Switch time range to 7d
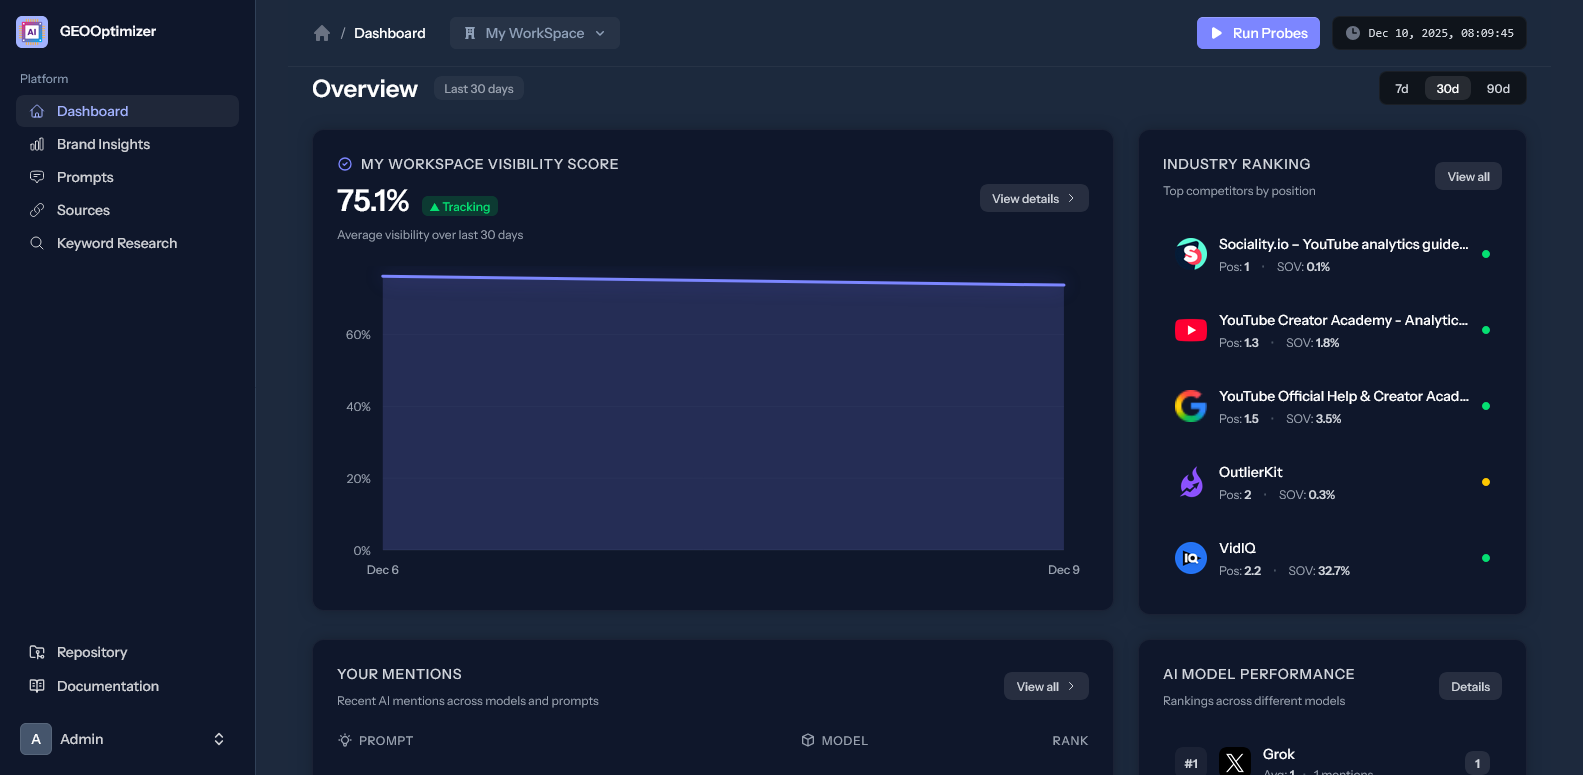Screen dimensions: 1583x775 pos(1401,89)
